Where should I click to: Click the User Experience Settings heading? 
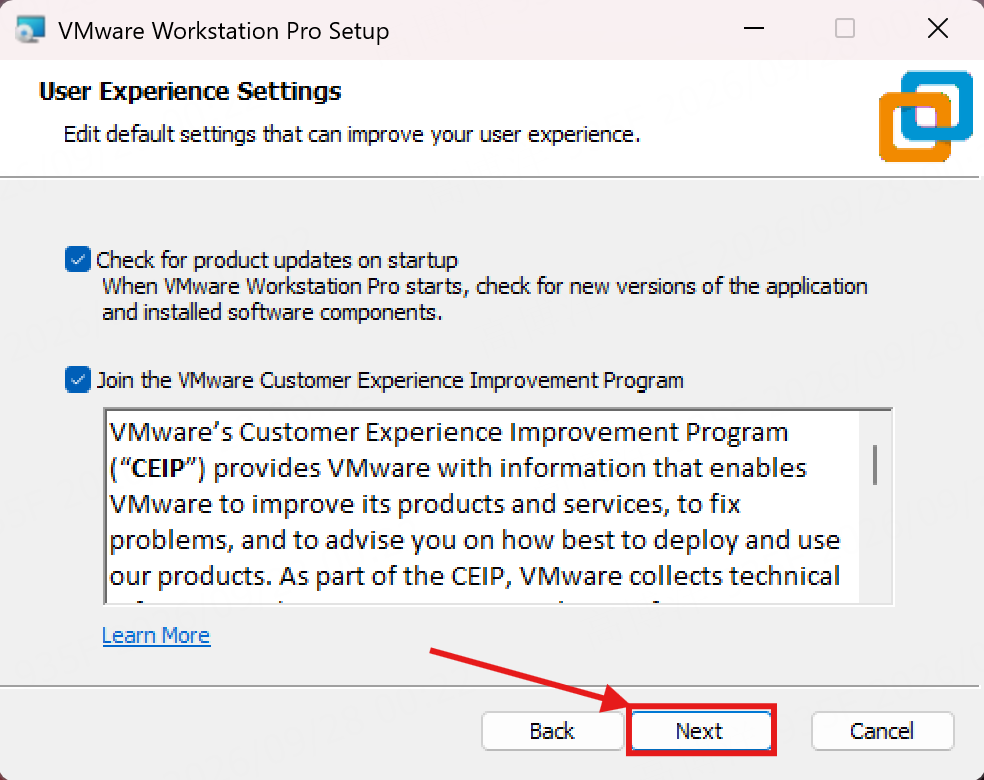(x=190, y=92)
